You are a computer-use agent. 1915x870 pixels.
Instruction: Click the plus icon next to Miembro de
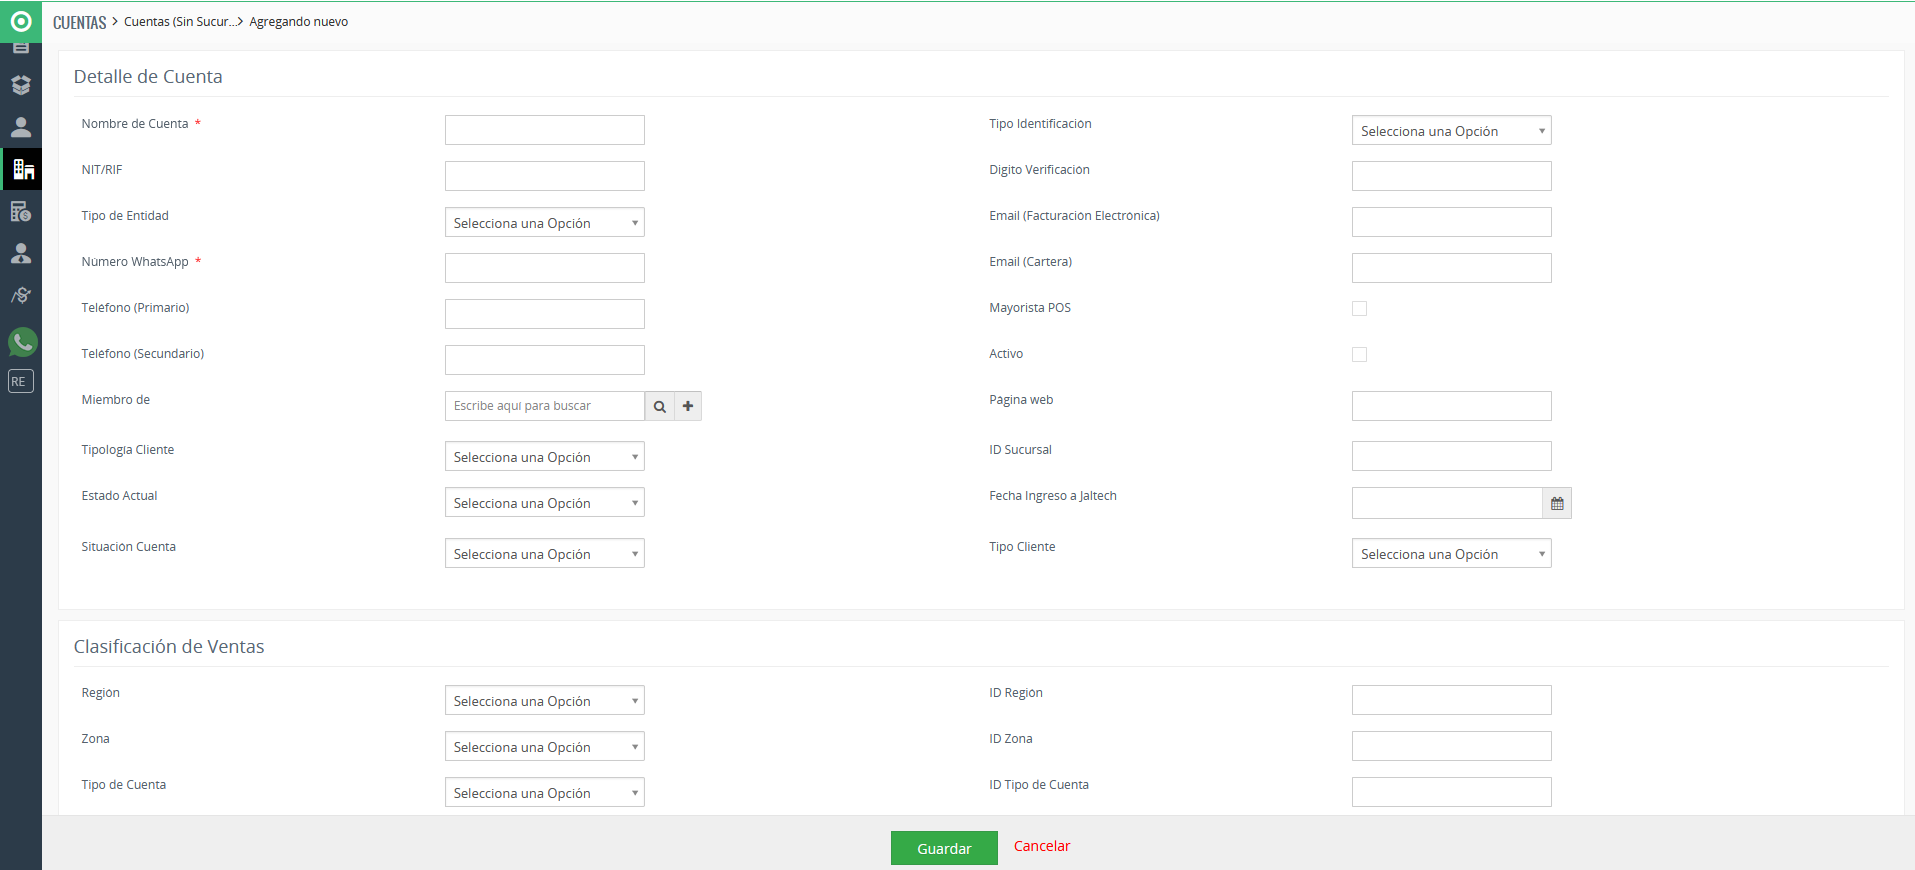[x=688, y=406]
